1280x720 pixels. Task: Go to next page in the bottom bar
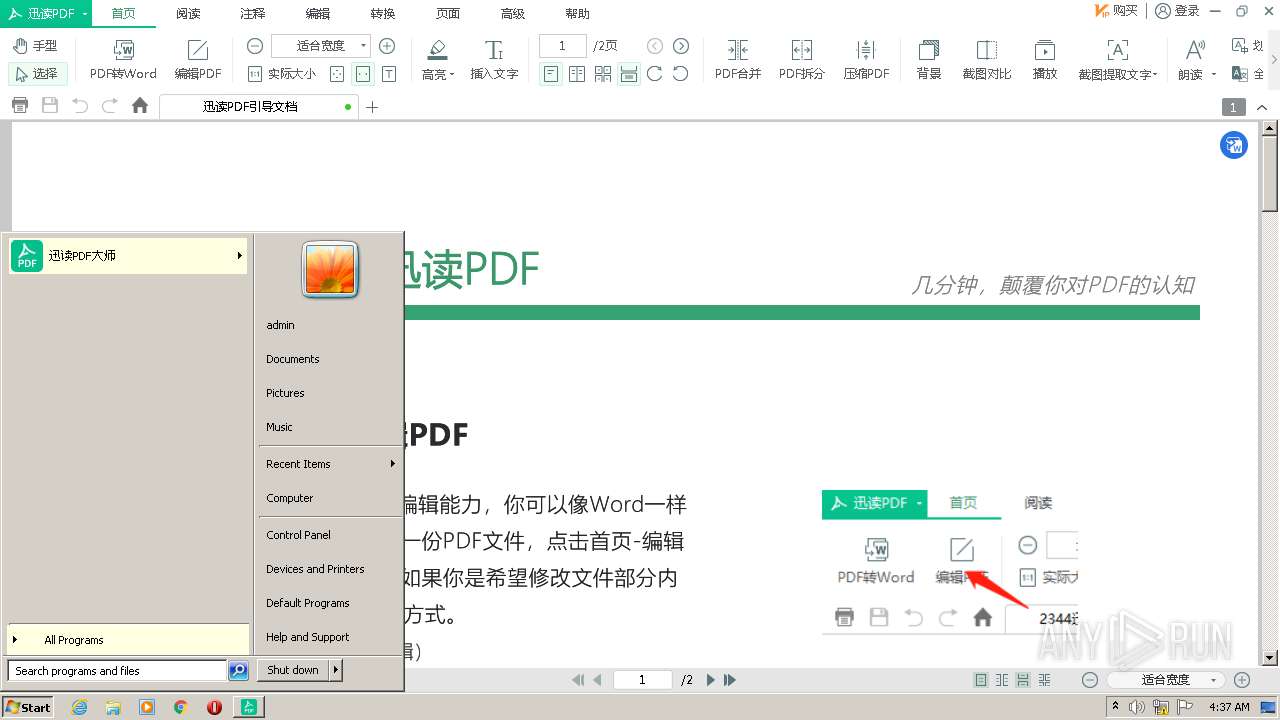point(710,680)
